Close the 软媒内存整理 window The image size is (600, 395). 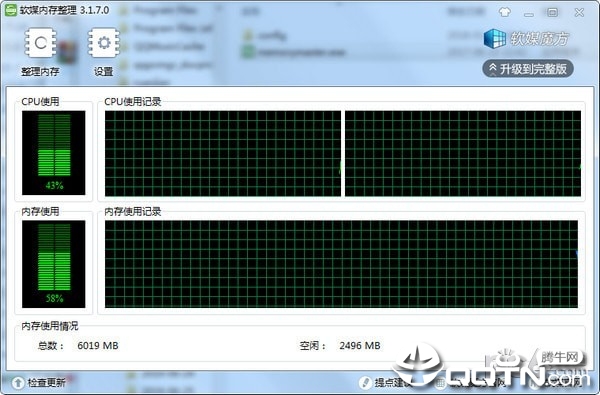579,13
